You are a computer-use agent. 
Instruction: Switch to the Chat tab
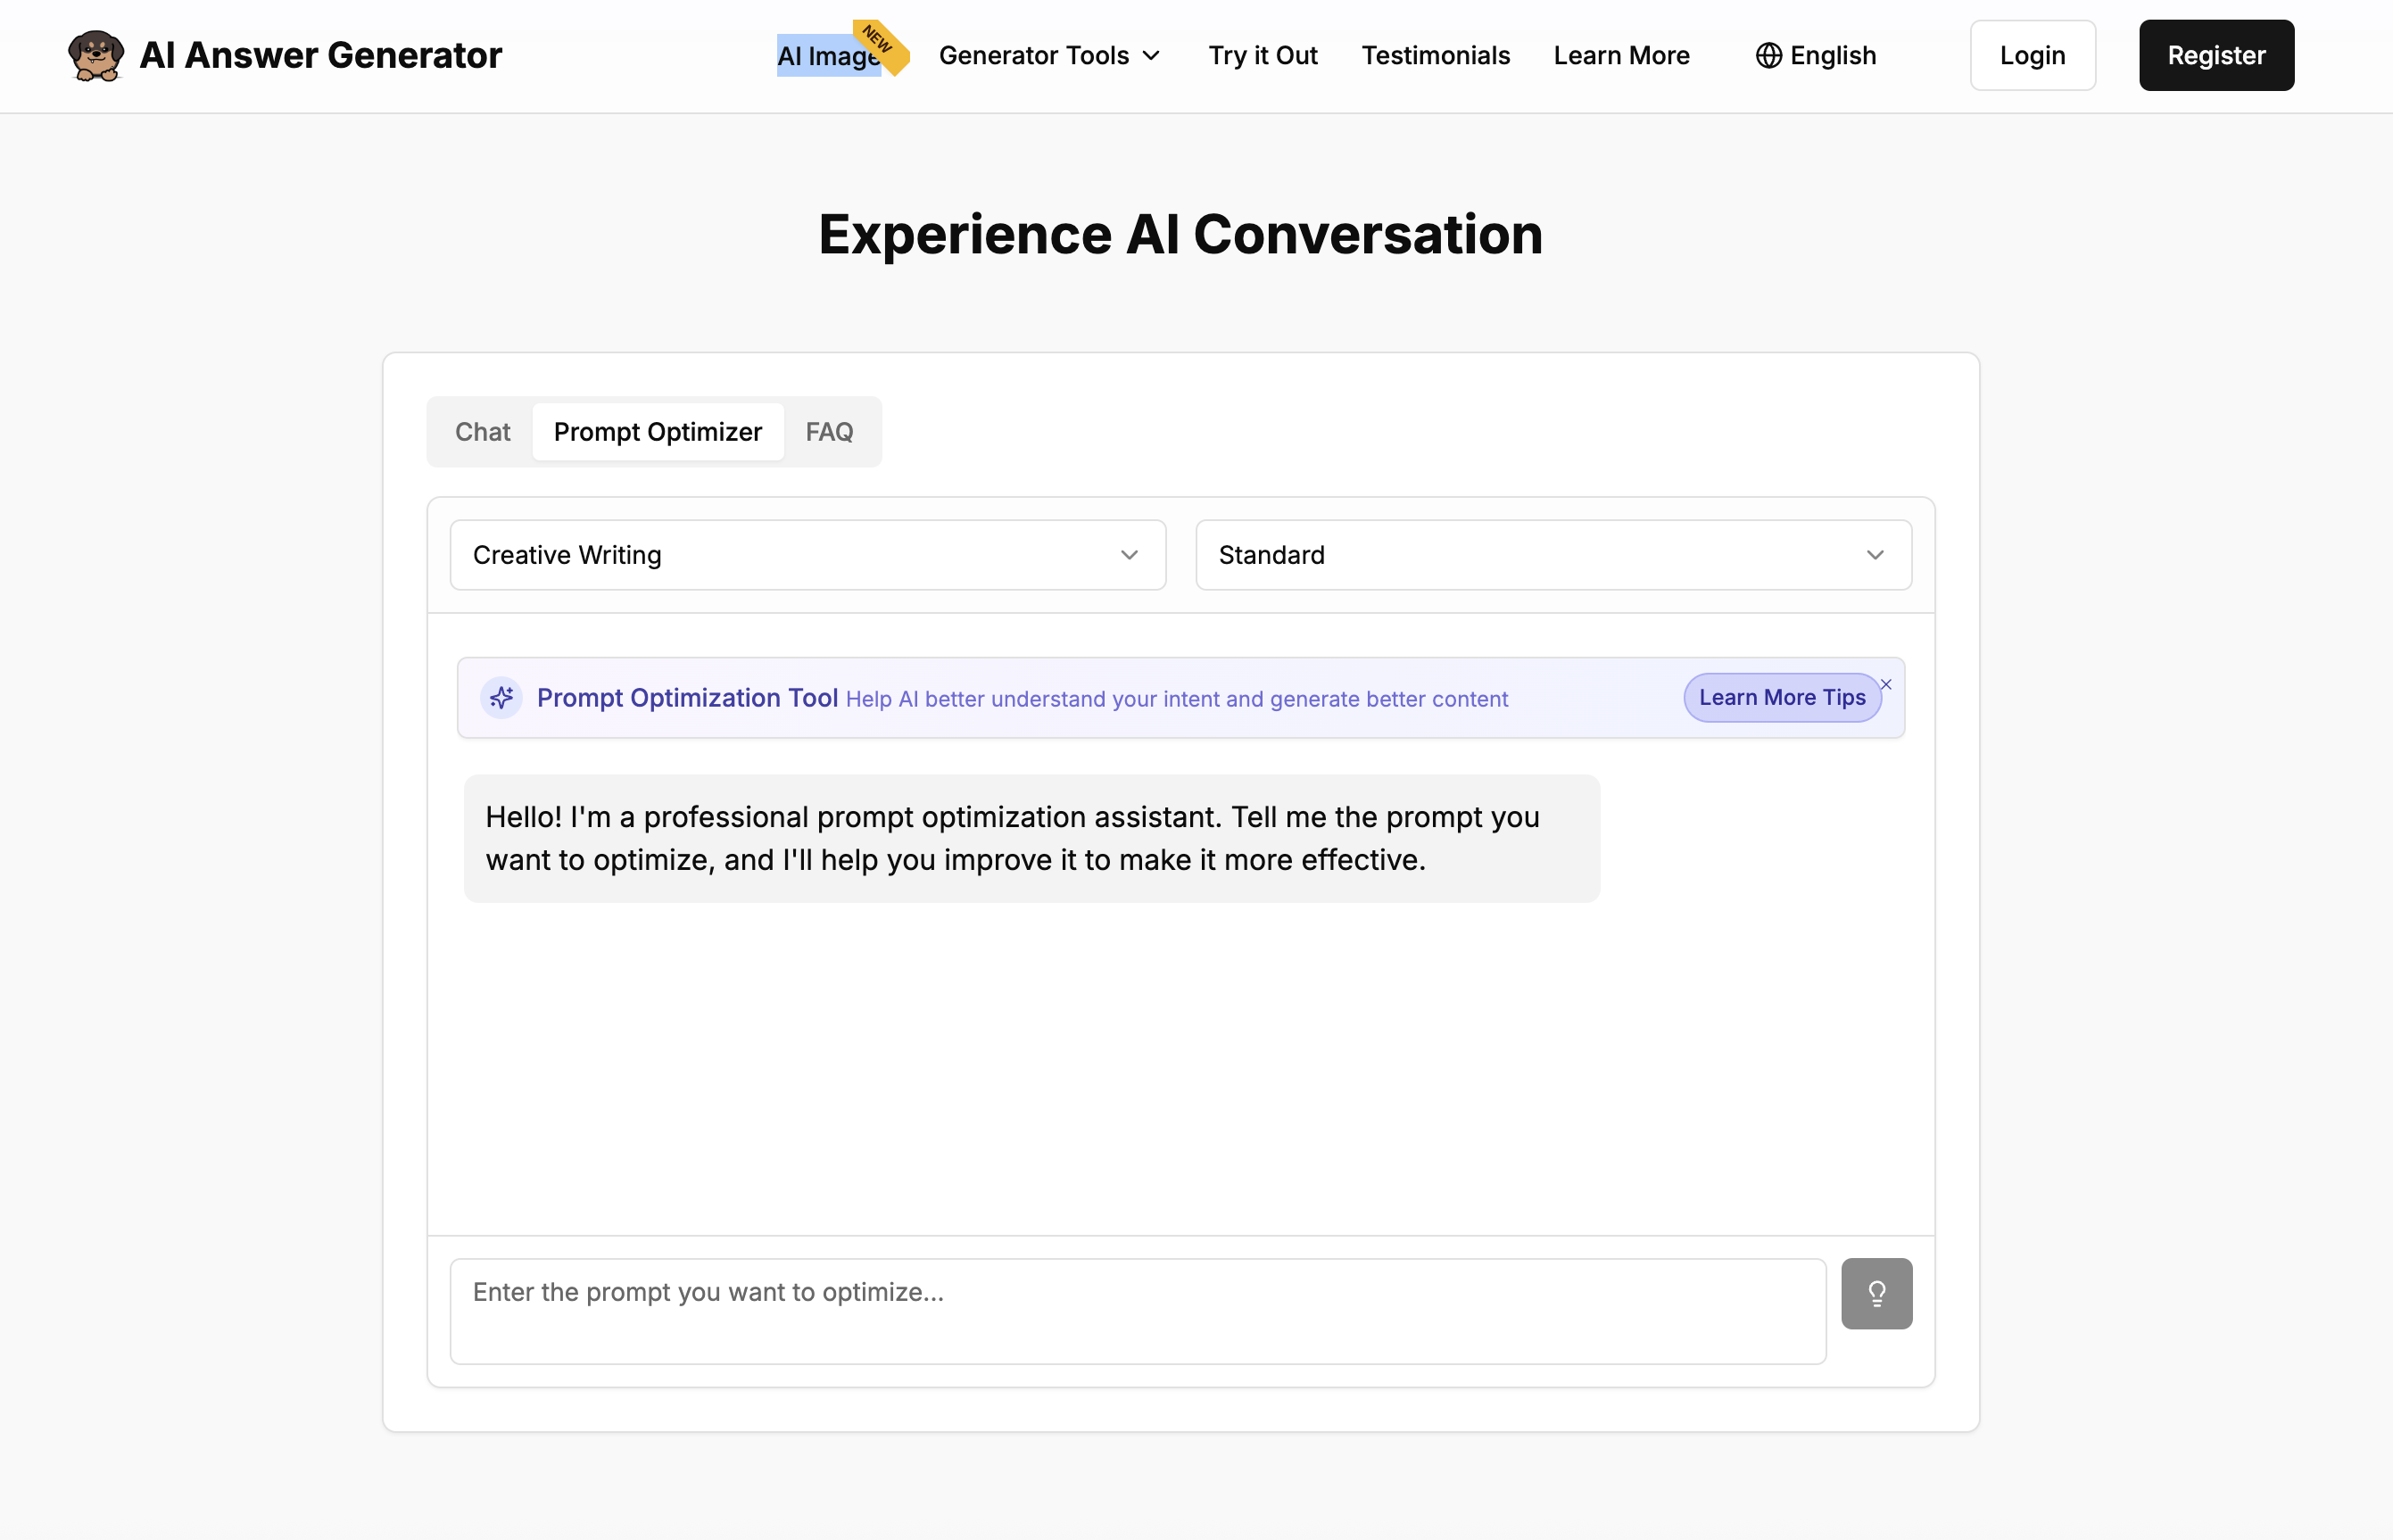click(483, 431)
